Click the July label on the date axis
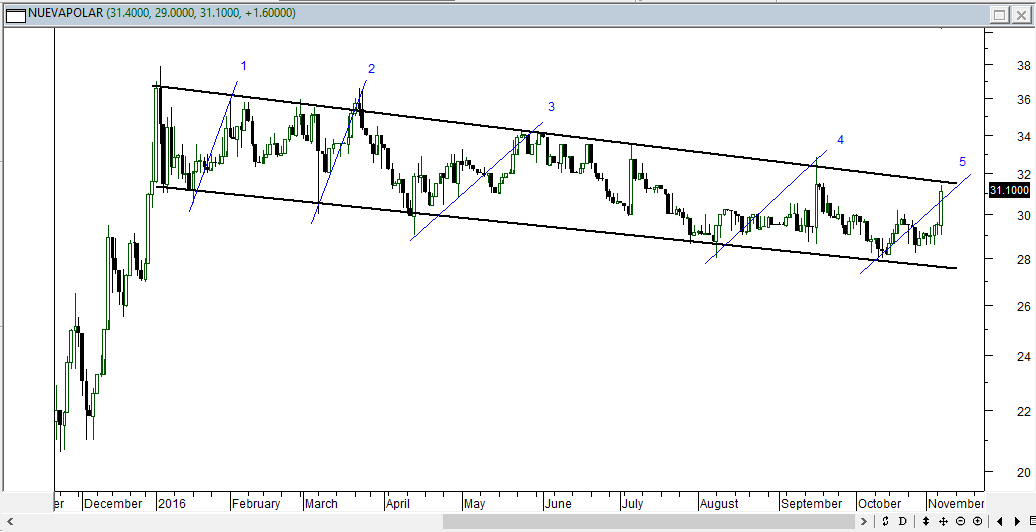This screenshot has width=1036, height=532. (632, 504)
